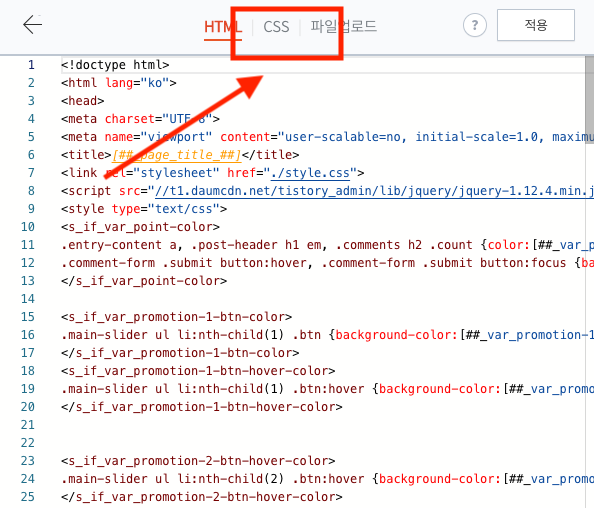Click line number 14 in the gutter
The width and height of the screenshot is (594, 508).
tap(28, 299)
